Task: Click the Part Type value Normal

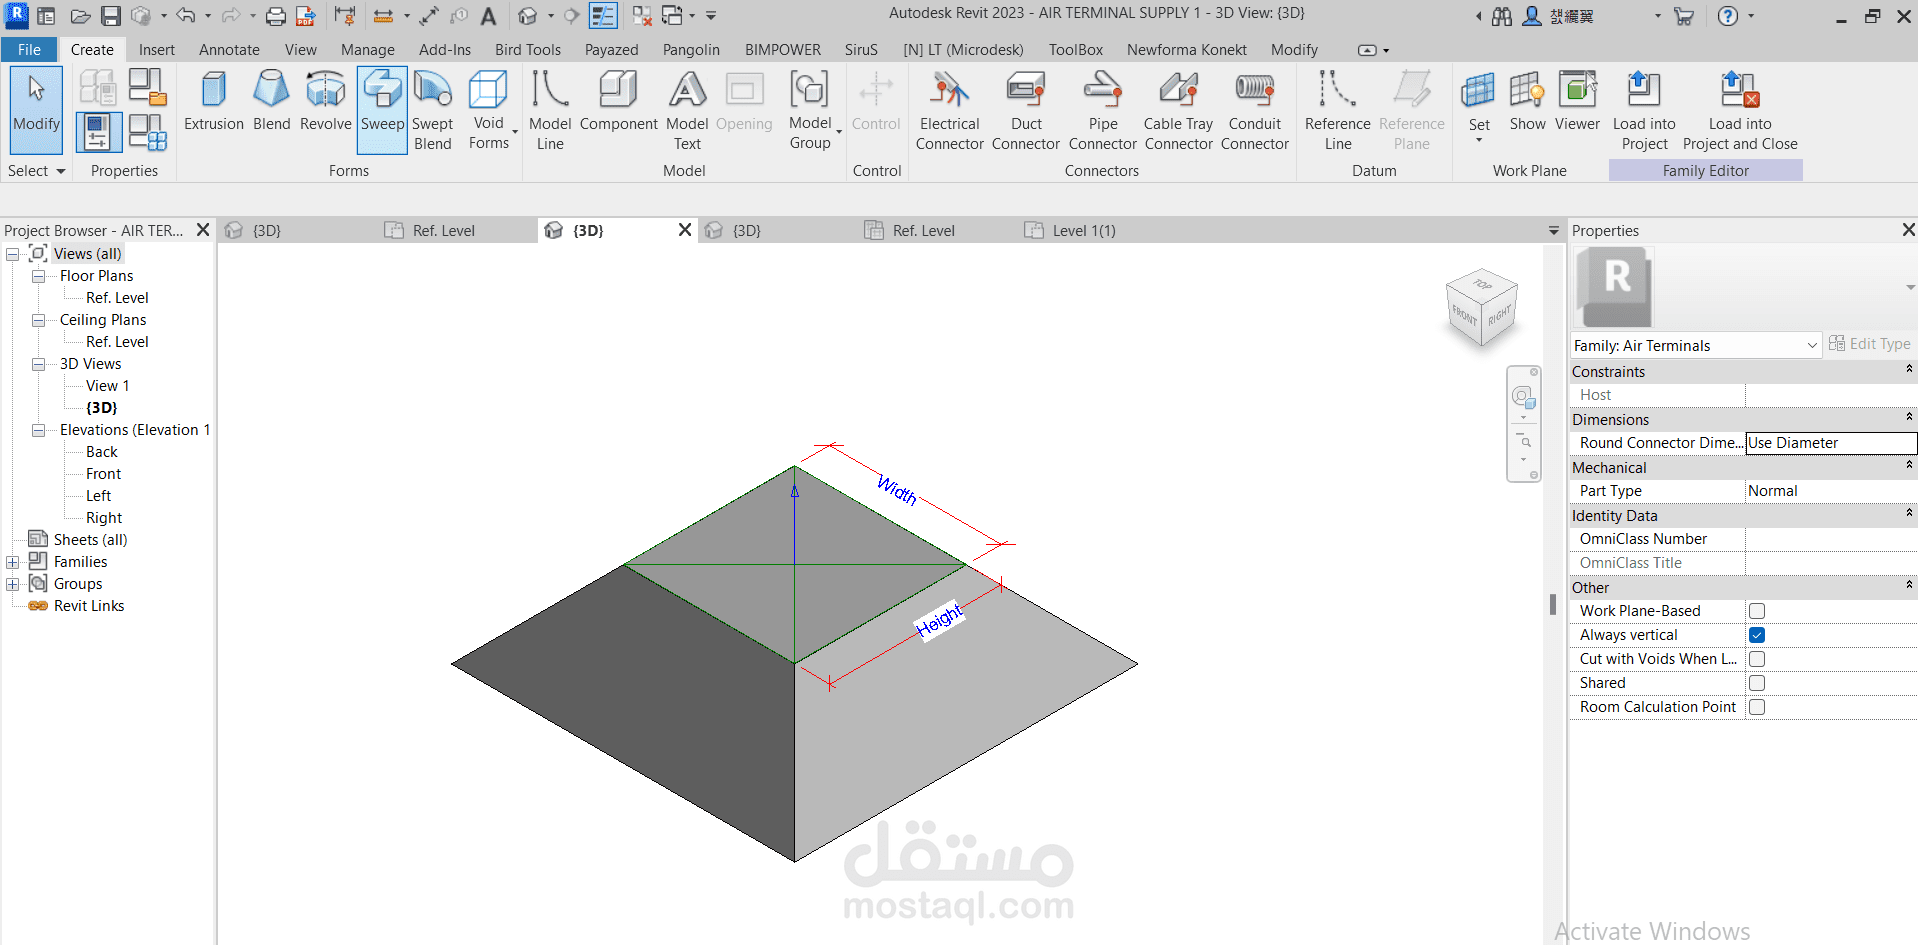Action: [x=1831, y=491]
